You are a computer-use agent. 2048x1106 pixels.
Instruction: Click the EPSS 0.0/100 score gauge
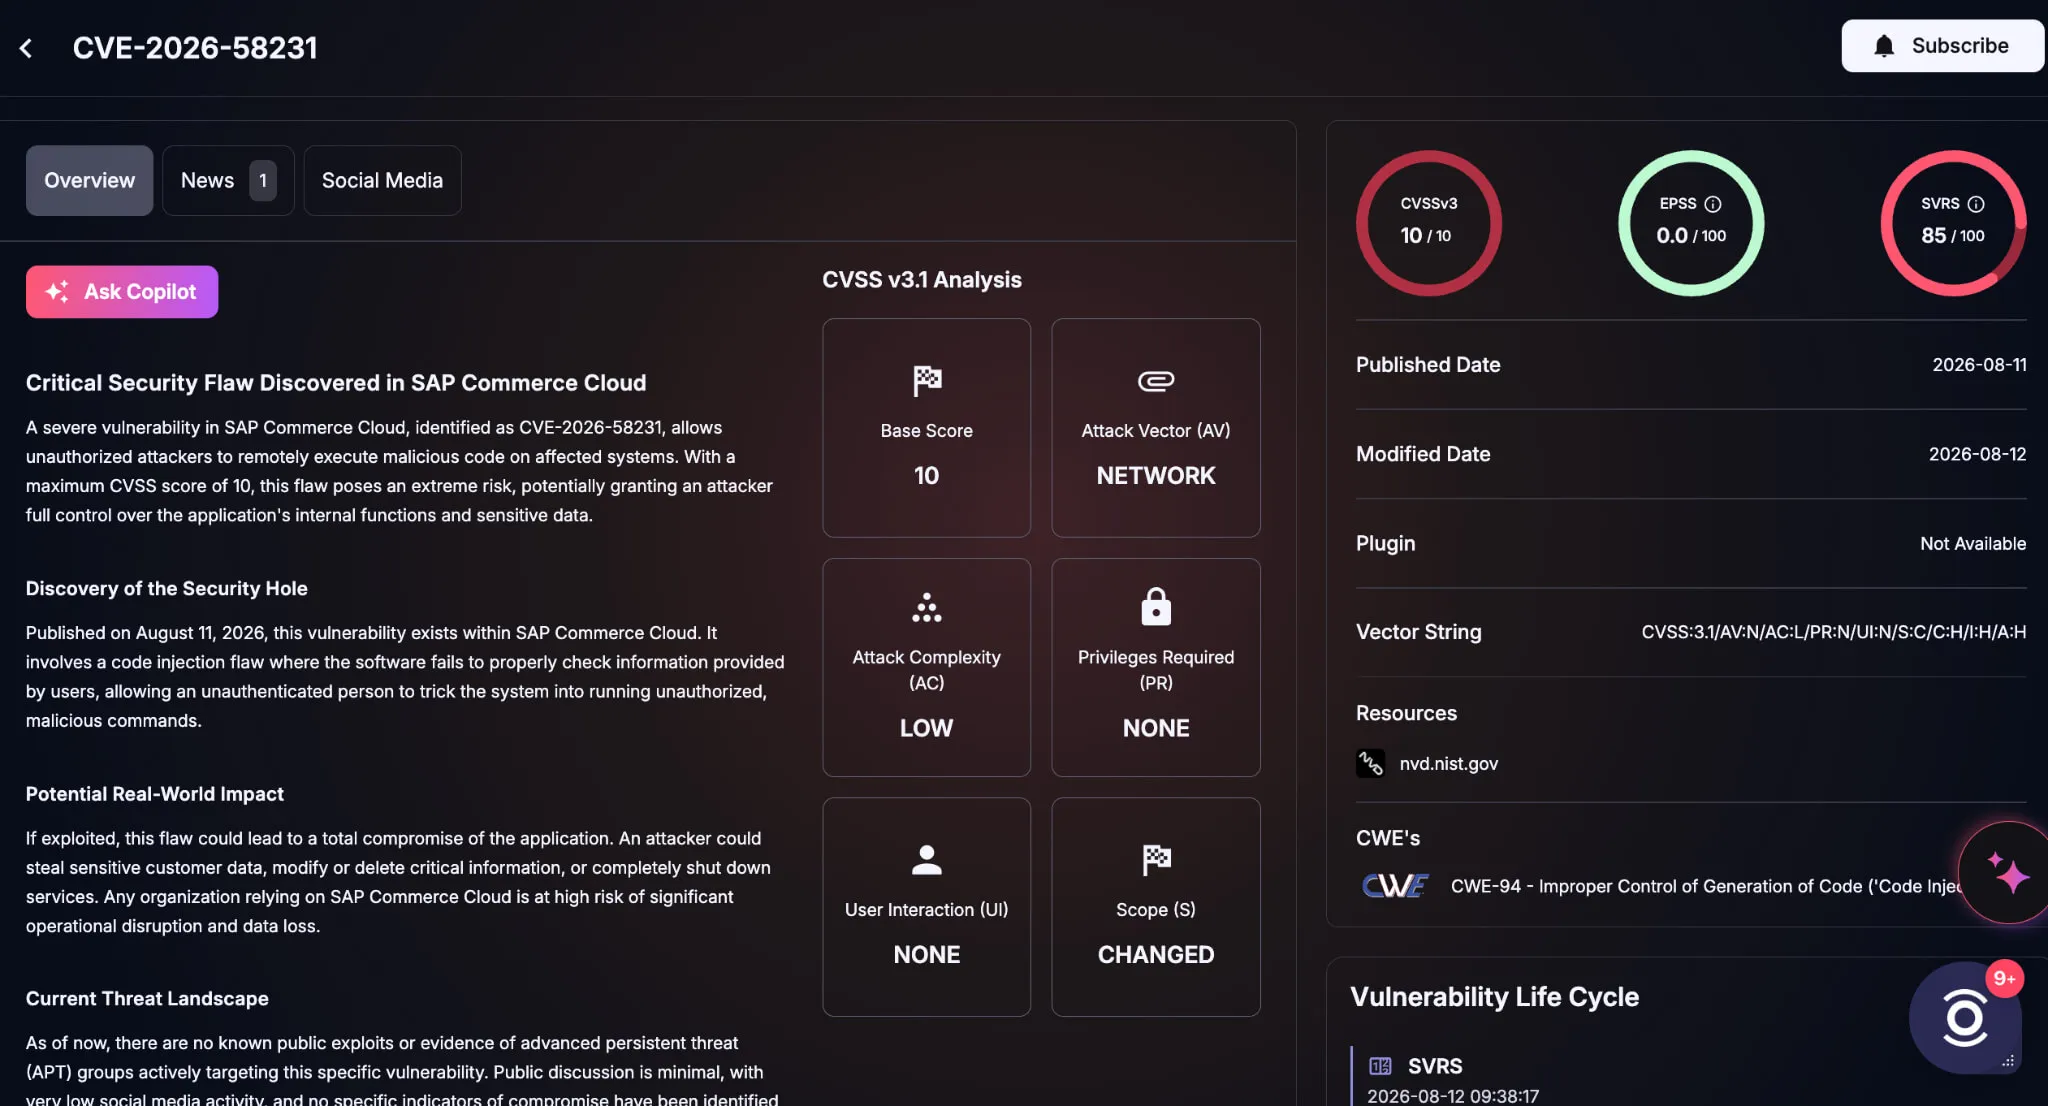tap(1691, 223)
